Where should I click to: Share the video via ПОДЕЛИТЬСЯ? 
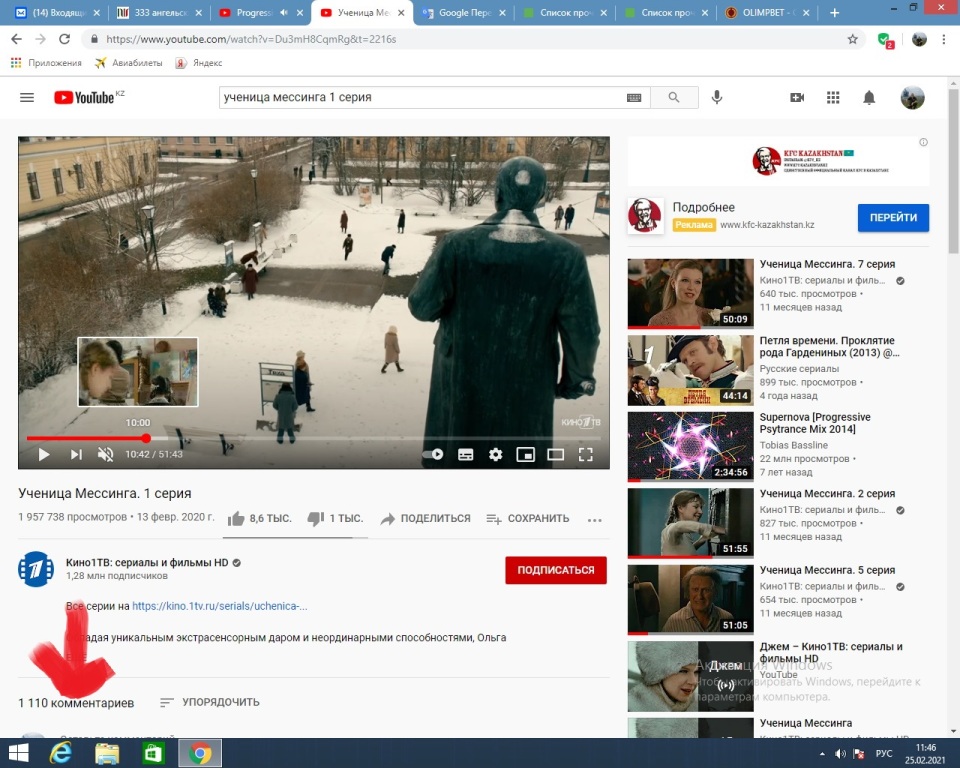[426, 519]
